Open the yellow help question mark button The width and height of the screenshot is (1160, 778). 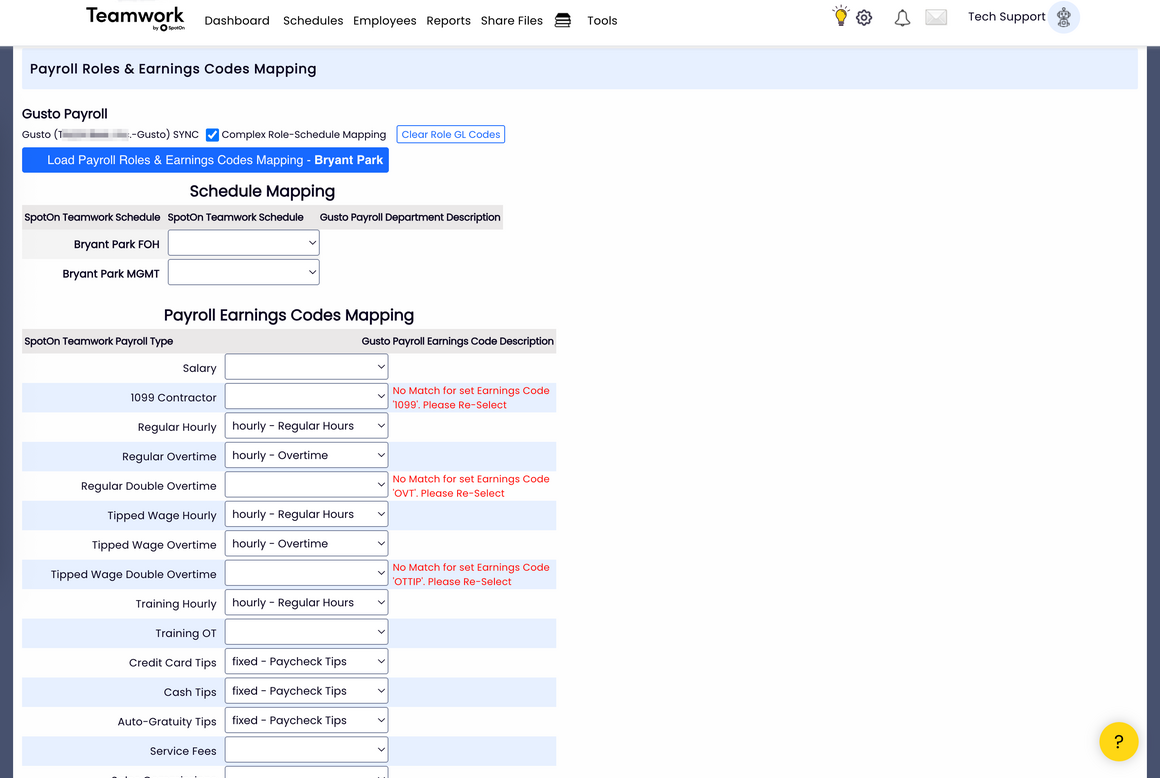pyautogui.click(x=1119, y=741)
